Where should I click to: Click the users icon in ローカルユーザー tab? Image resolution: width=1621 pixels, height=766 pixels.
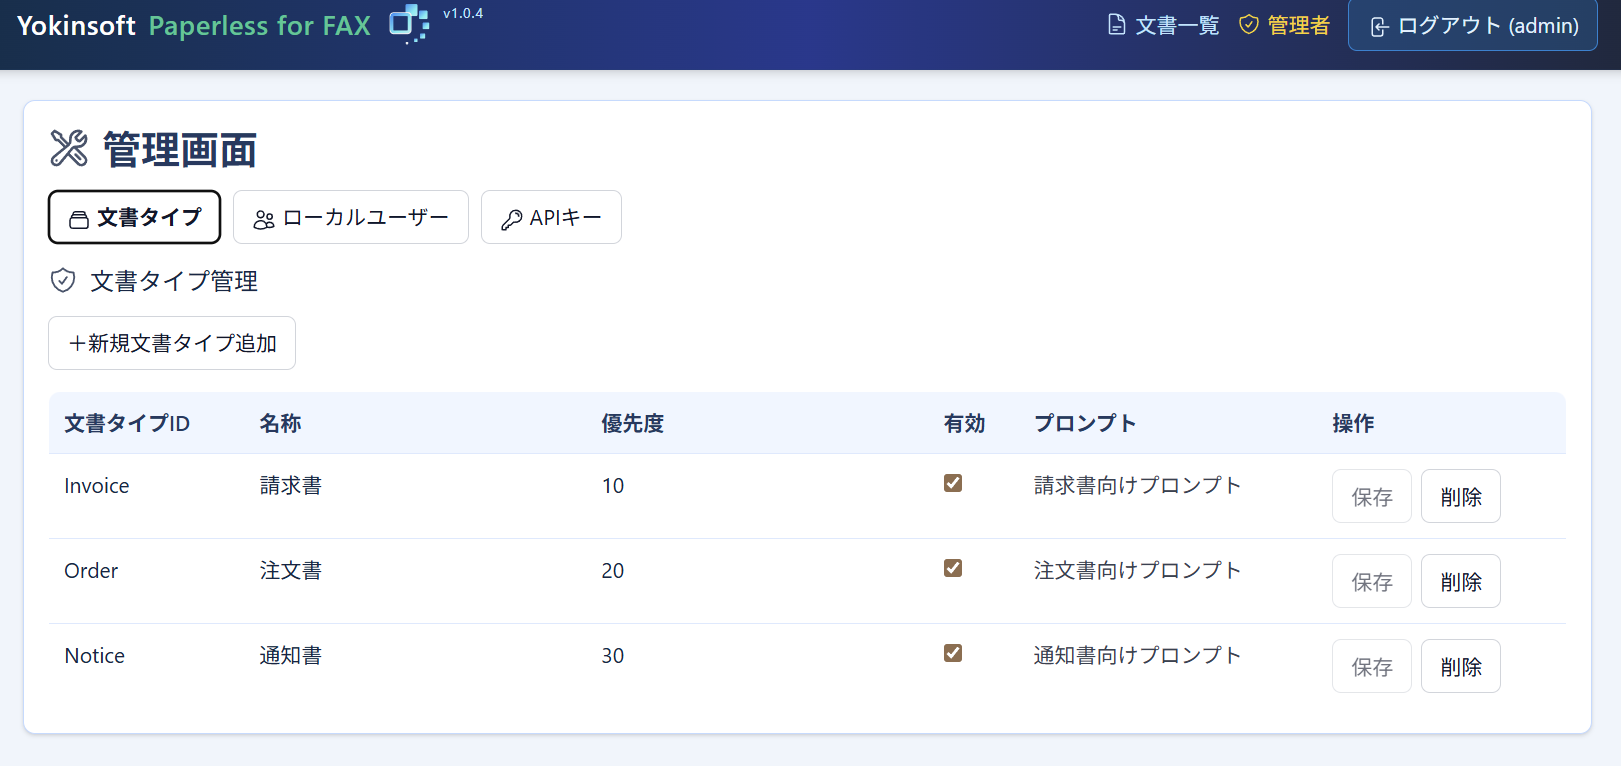[x=264, y=220]
